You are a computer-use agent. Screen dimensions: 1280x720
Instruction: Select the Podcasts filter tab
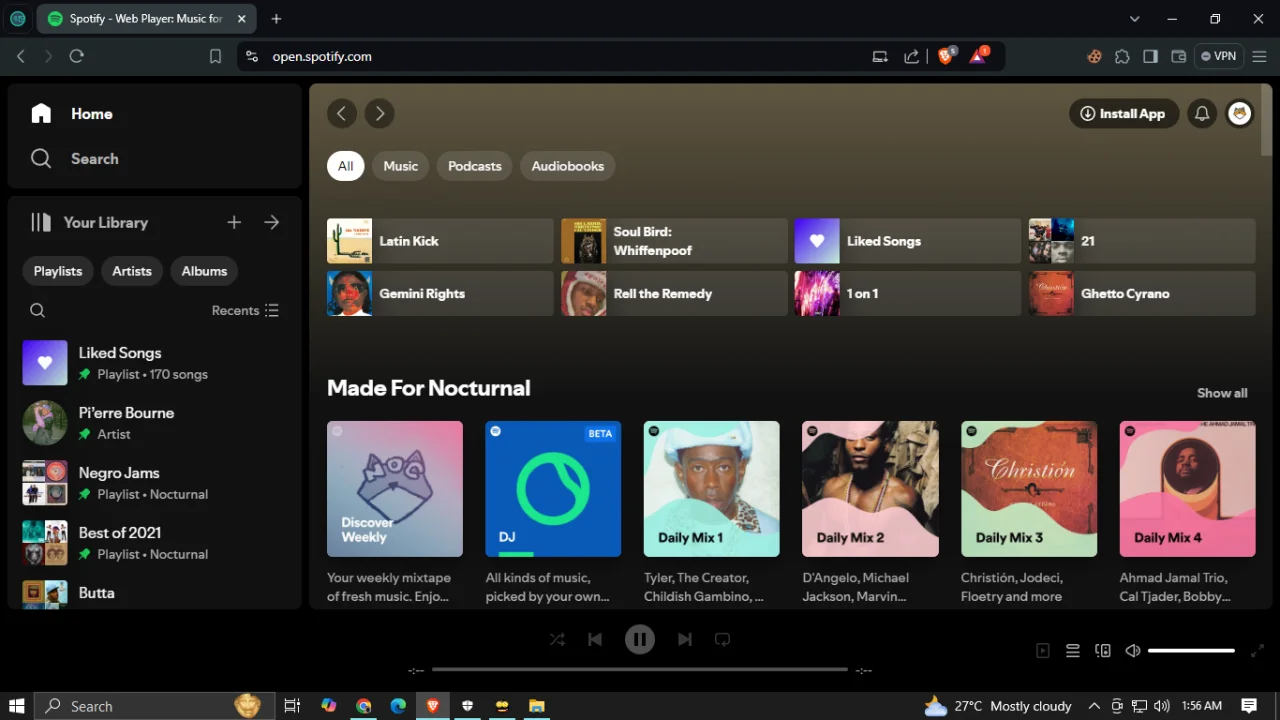[475, 166]
